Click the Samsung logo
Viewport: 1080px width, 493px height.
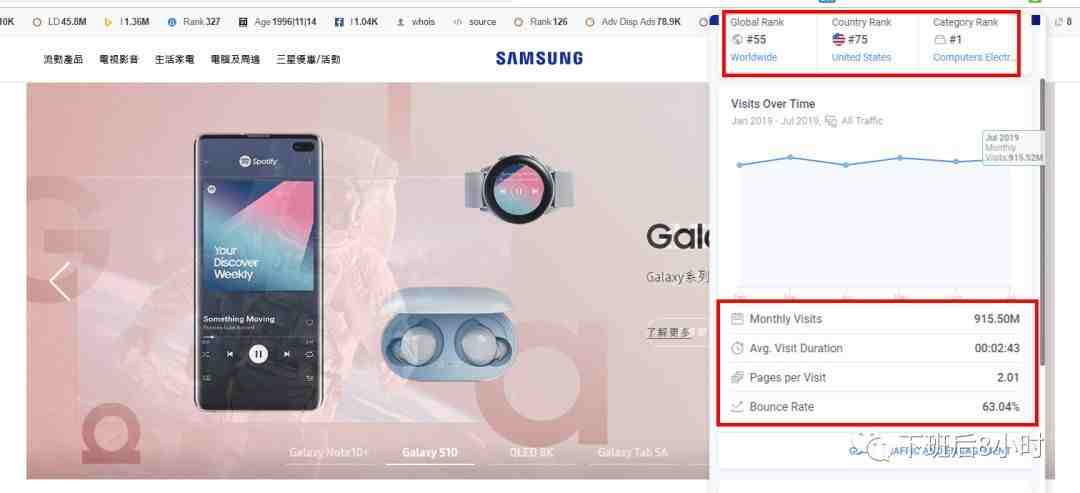[539, 59]
